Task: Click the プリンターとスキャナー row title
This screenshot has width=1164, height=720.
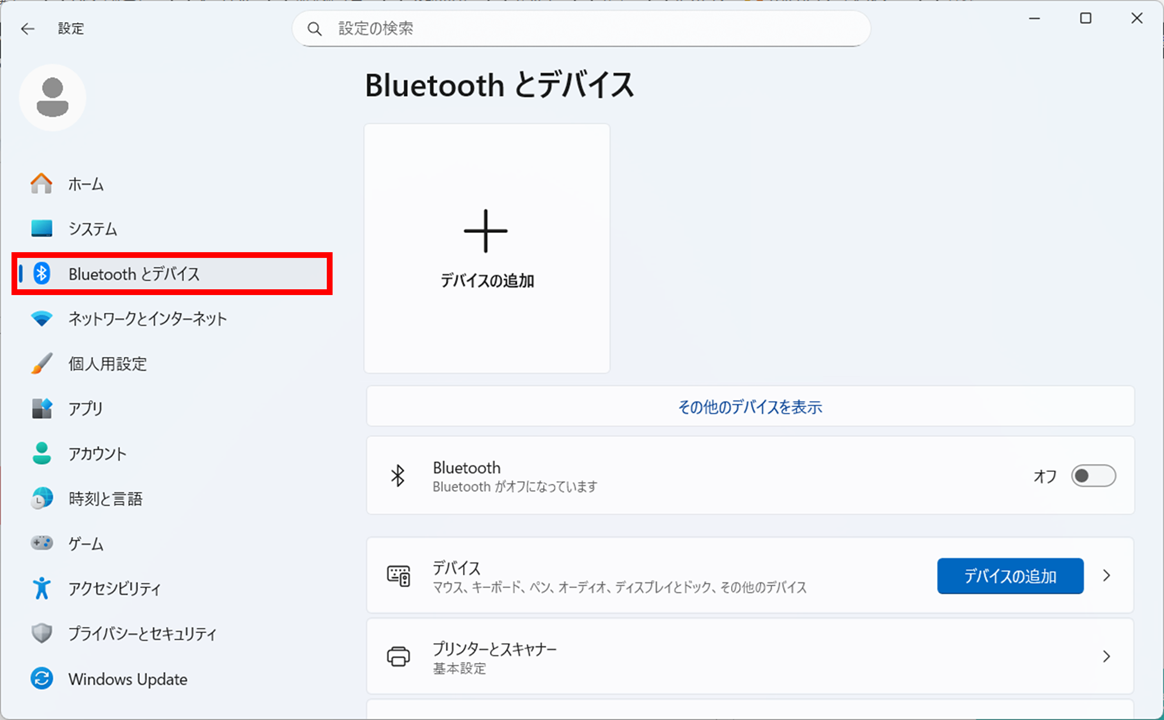Action: click(x=494, y=649)
